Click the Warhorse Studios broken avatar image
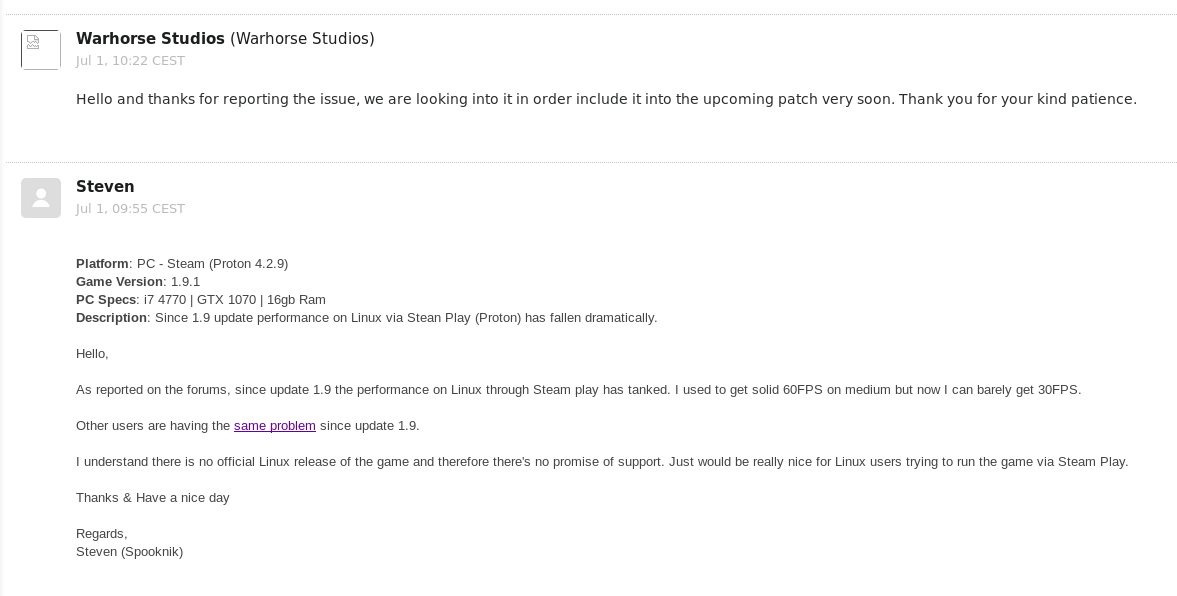The width and height of the screenshot is (1177, 596). click(x=41, y=50)
